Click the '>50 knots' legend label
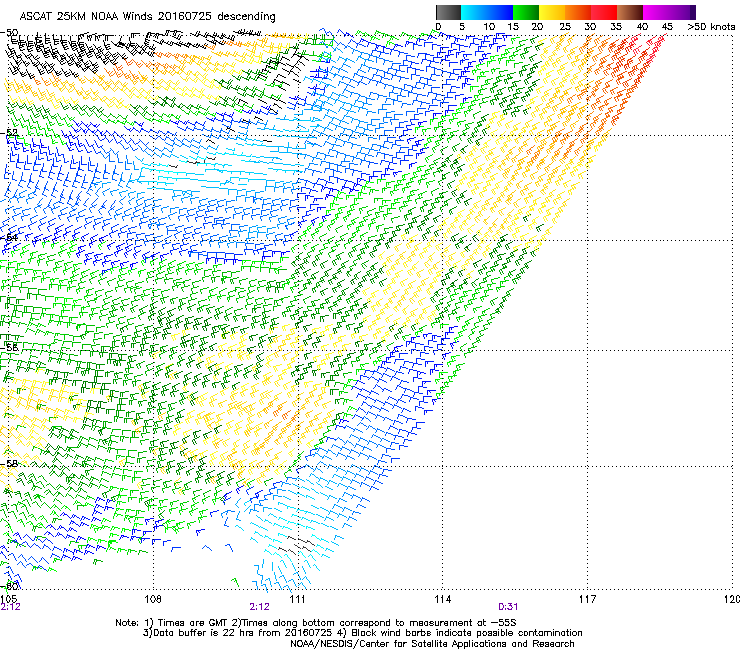This screenshot has width=740, height=650. [711, 27]
